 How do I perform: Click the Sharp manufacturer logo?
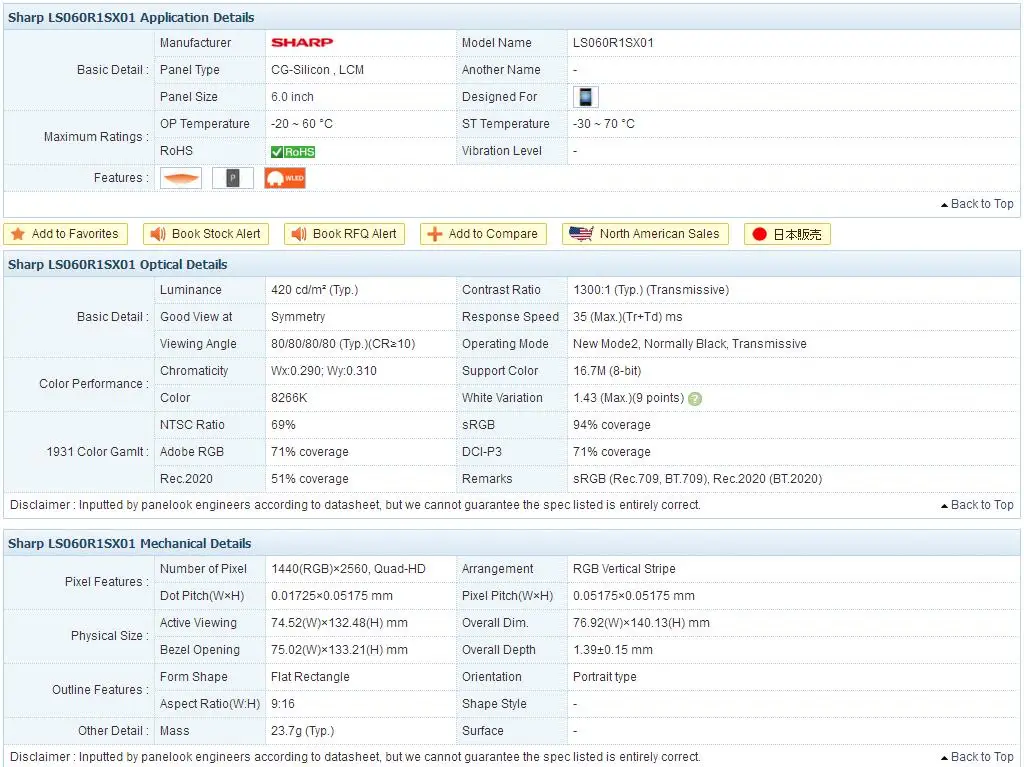tap(302, 42)
